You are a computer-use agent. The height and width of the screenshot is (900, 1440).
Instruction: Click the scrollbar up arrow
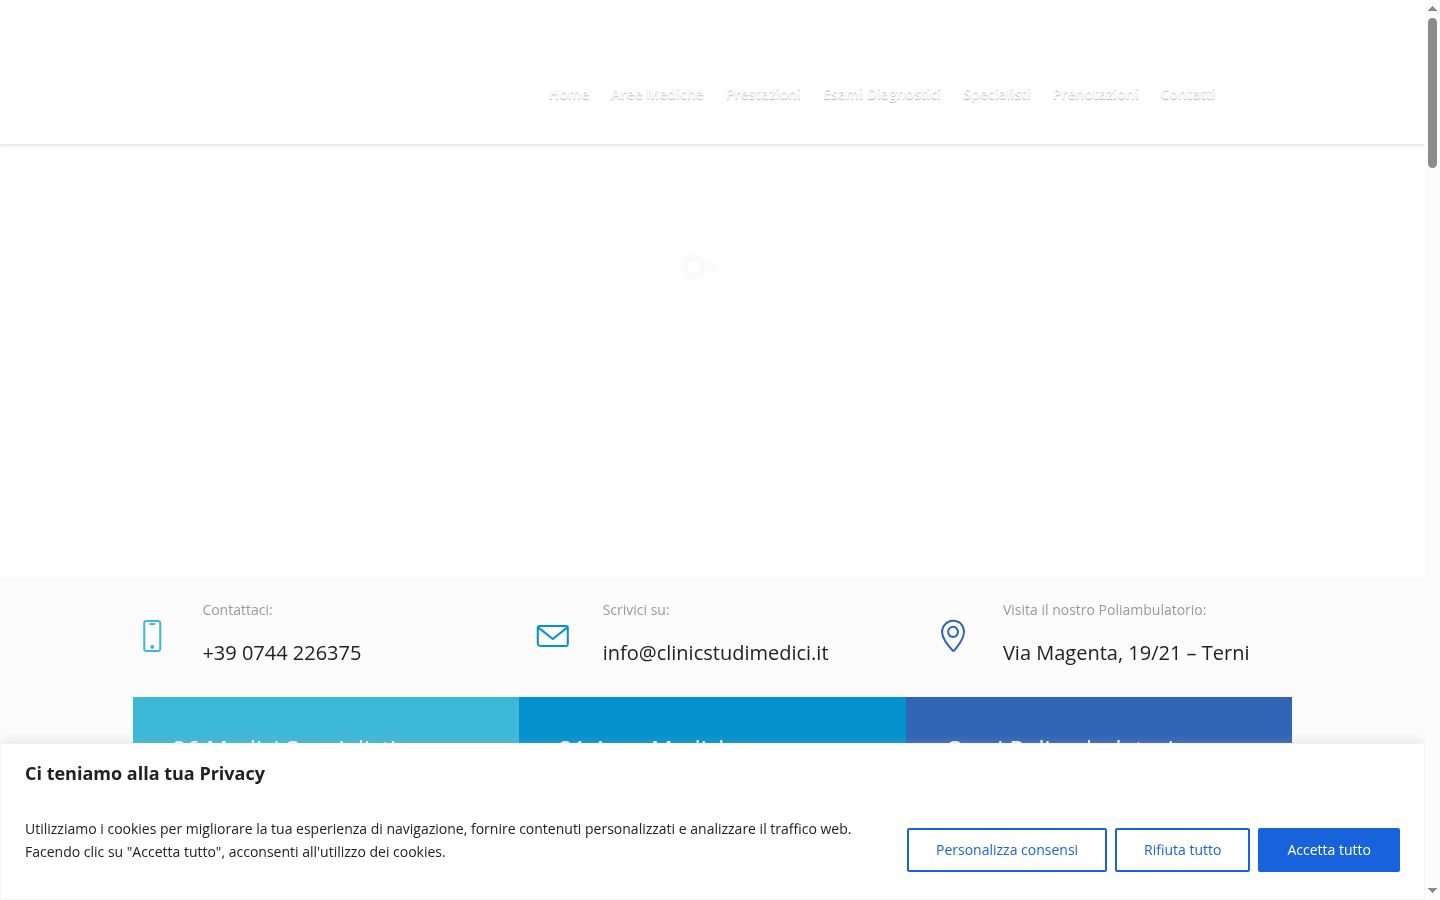coord(1432,8)
